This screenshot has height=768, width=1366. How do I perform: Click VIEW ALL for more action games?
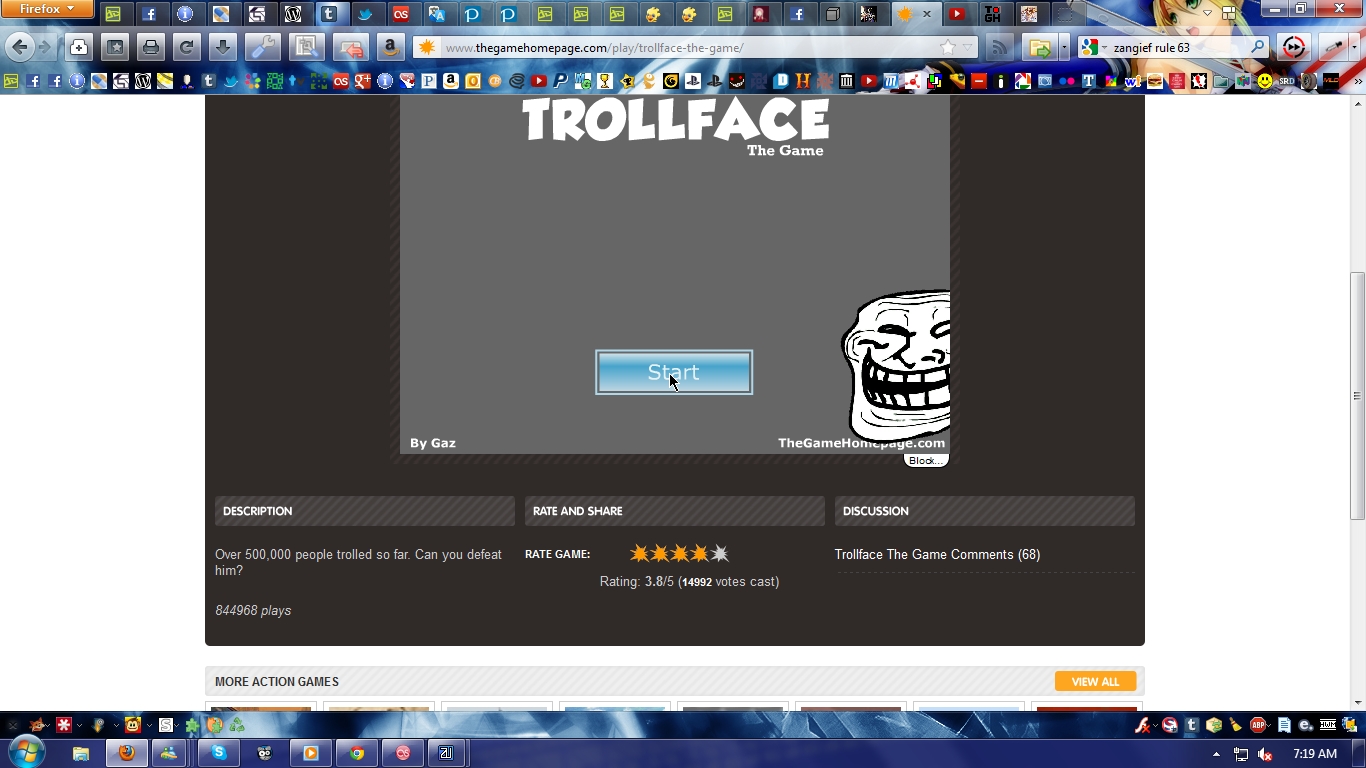(1095, 681)
